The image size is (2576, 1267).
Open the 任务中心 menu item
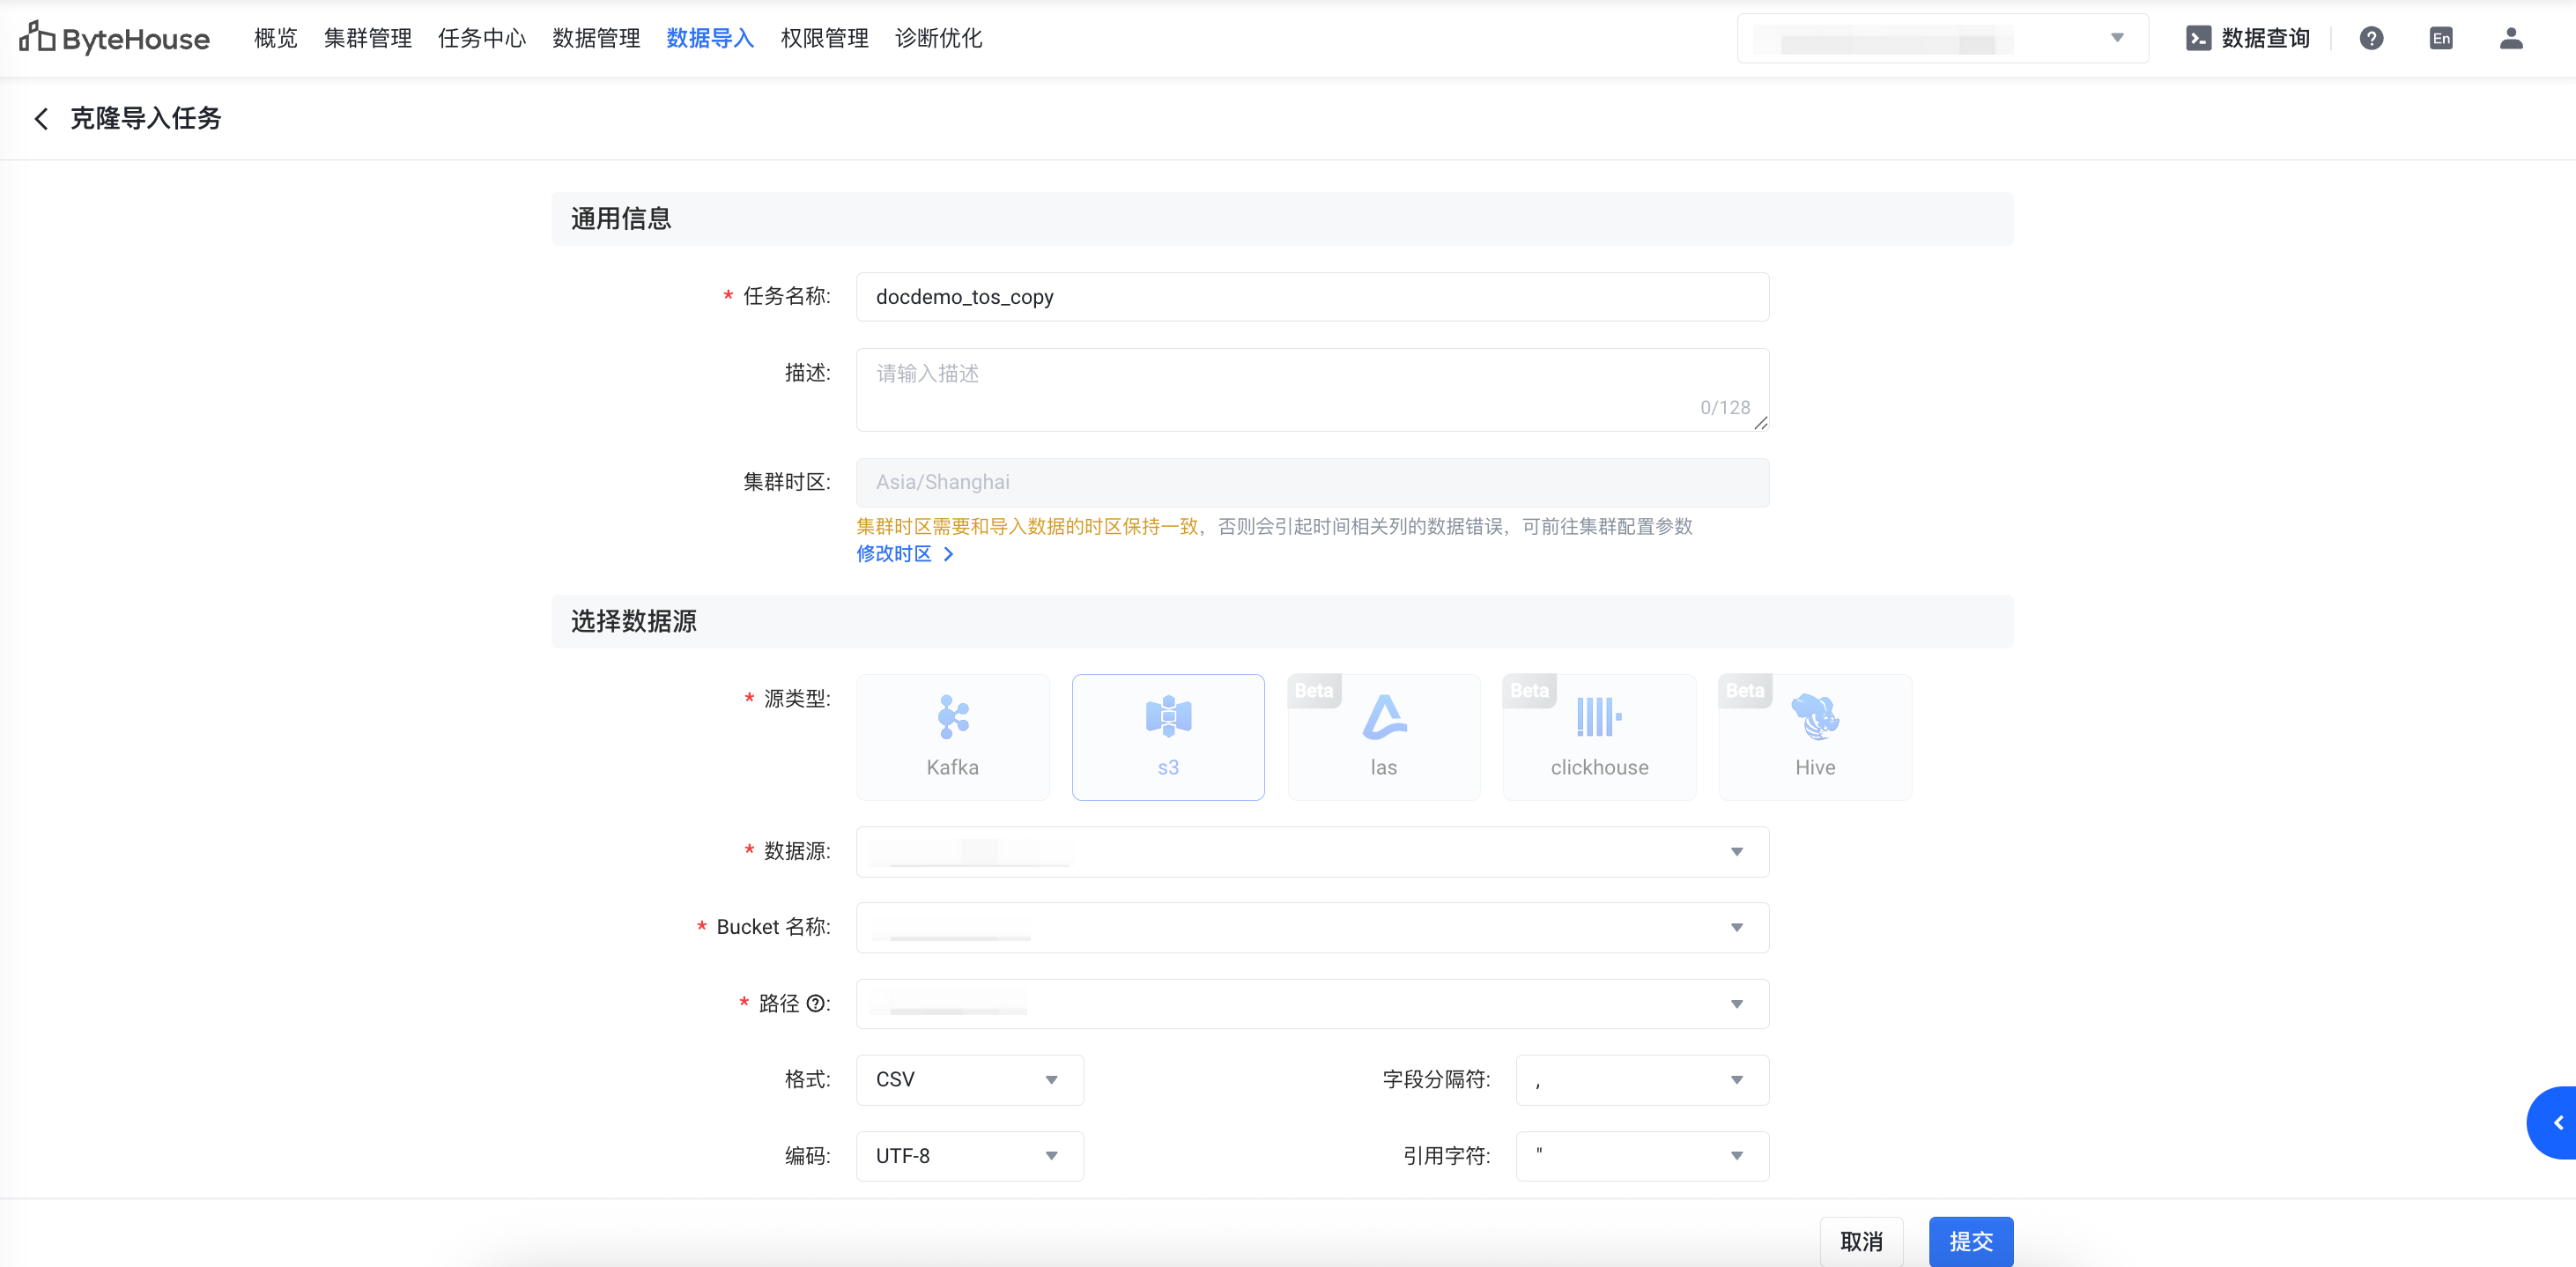point(481,39)
